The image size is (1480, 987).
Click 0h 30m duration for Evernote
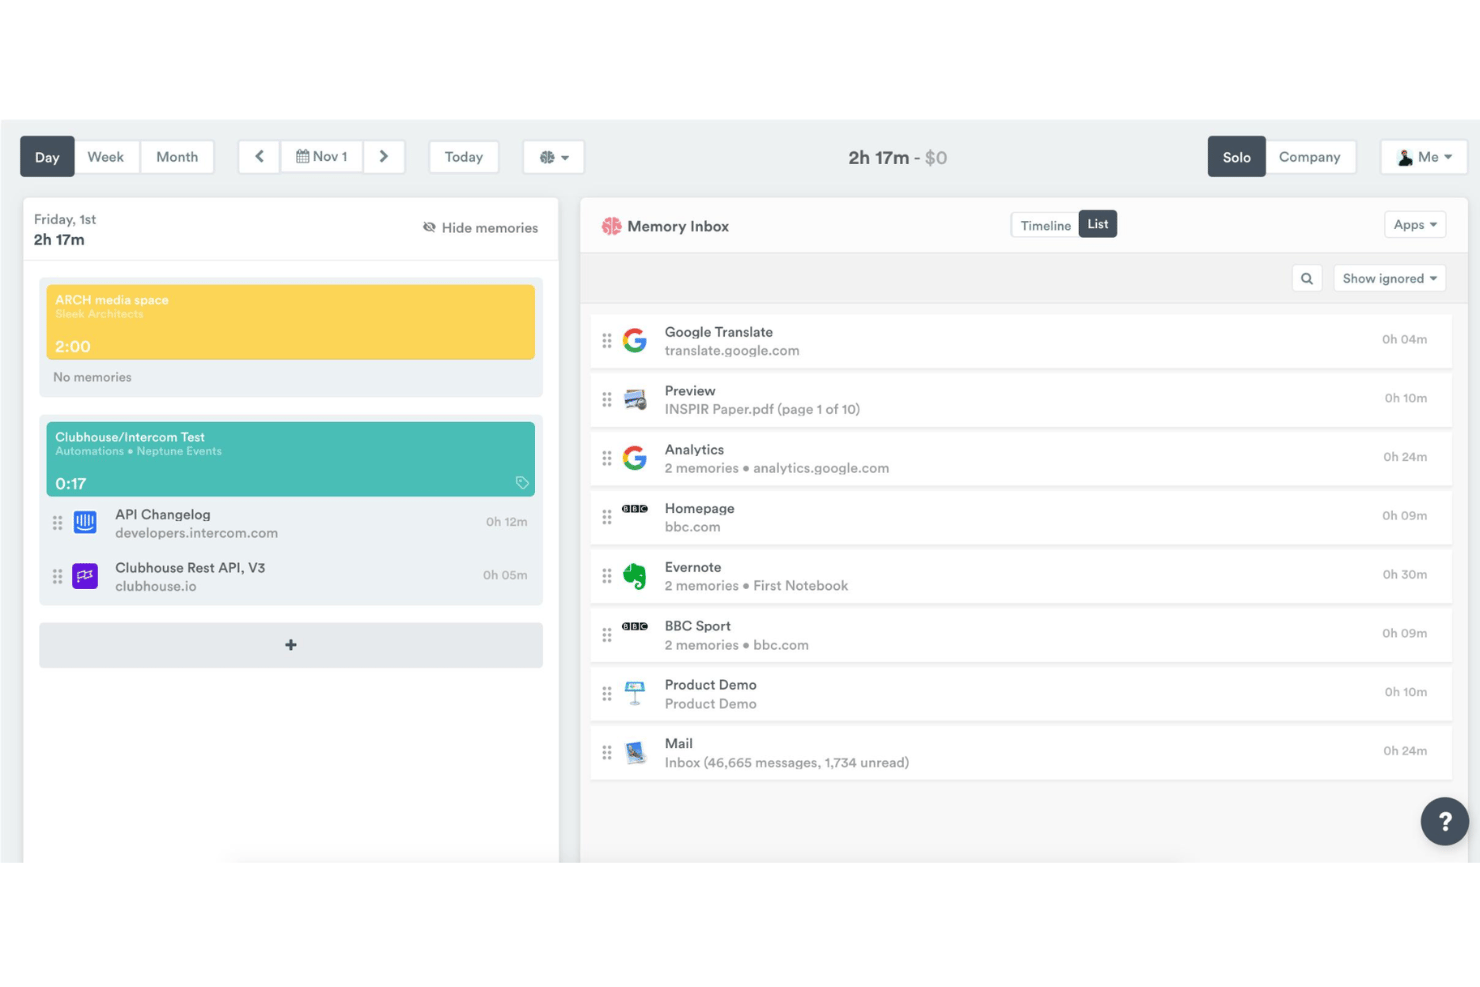pos(1405,575)
